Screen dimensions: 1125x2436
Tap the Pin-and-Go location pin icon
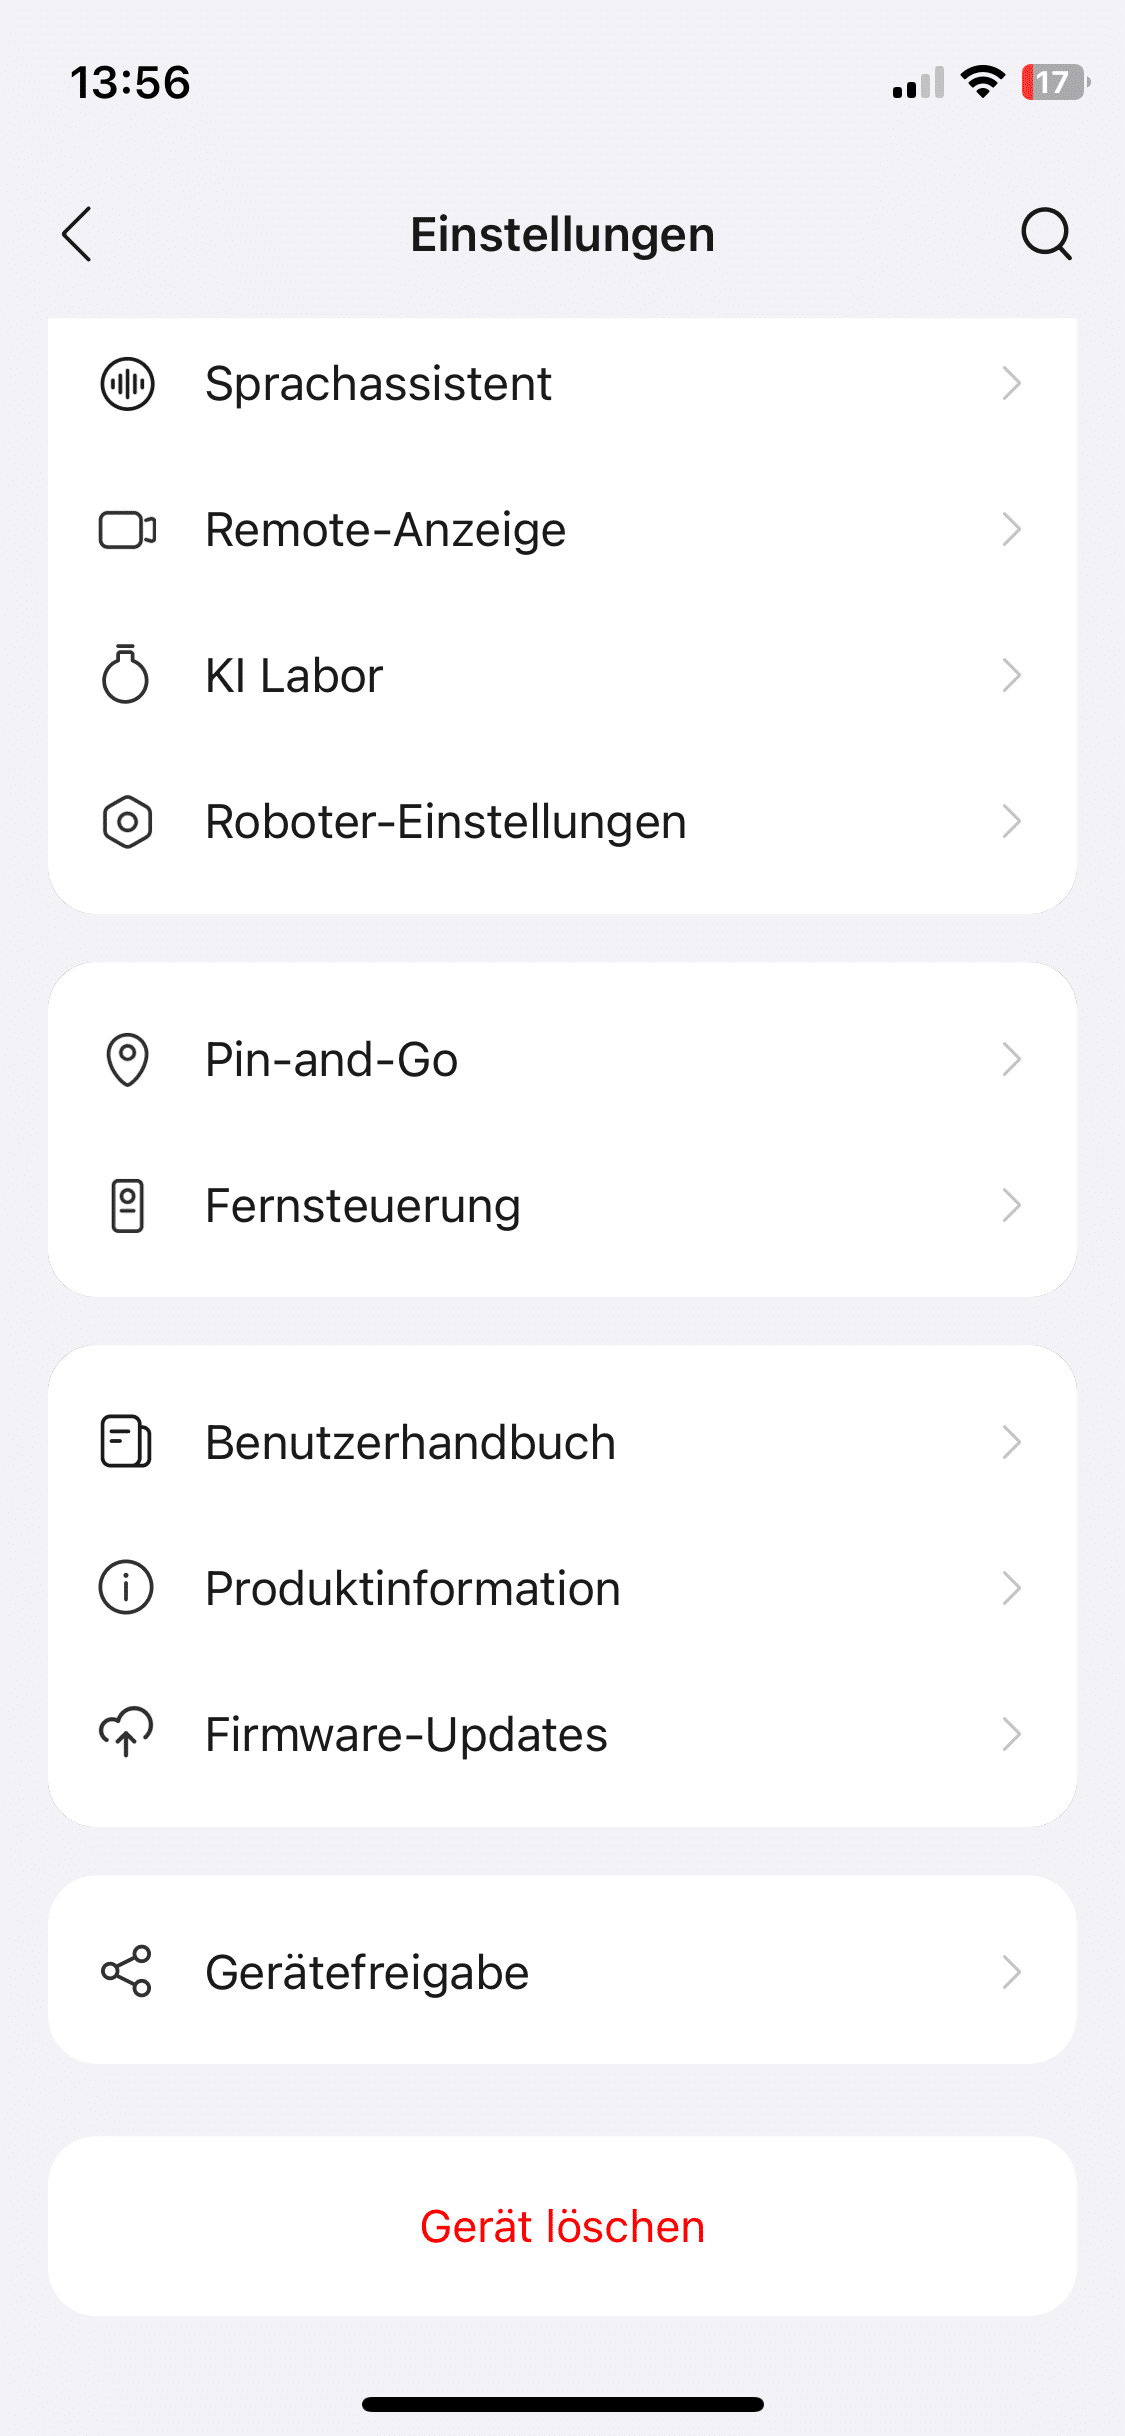127,1060
